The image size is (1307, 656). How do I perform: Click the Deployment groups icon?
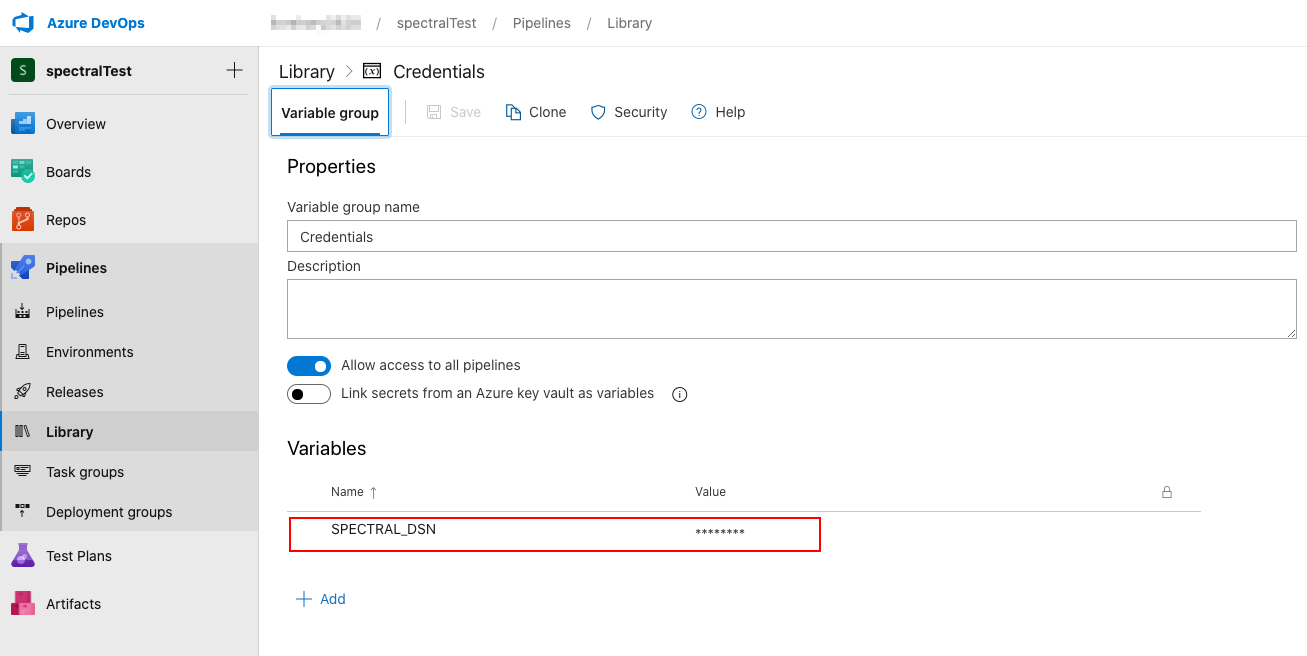[x=23, y=512]
